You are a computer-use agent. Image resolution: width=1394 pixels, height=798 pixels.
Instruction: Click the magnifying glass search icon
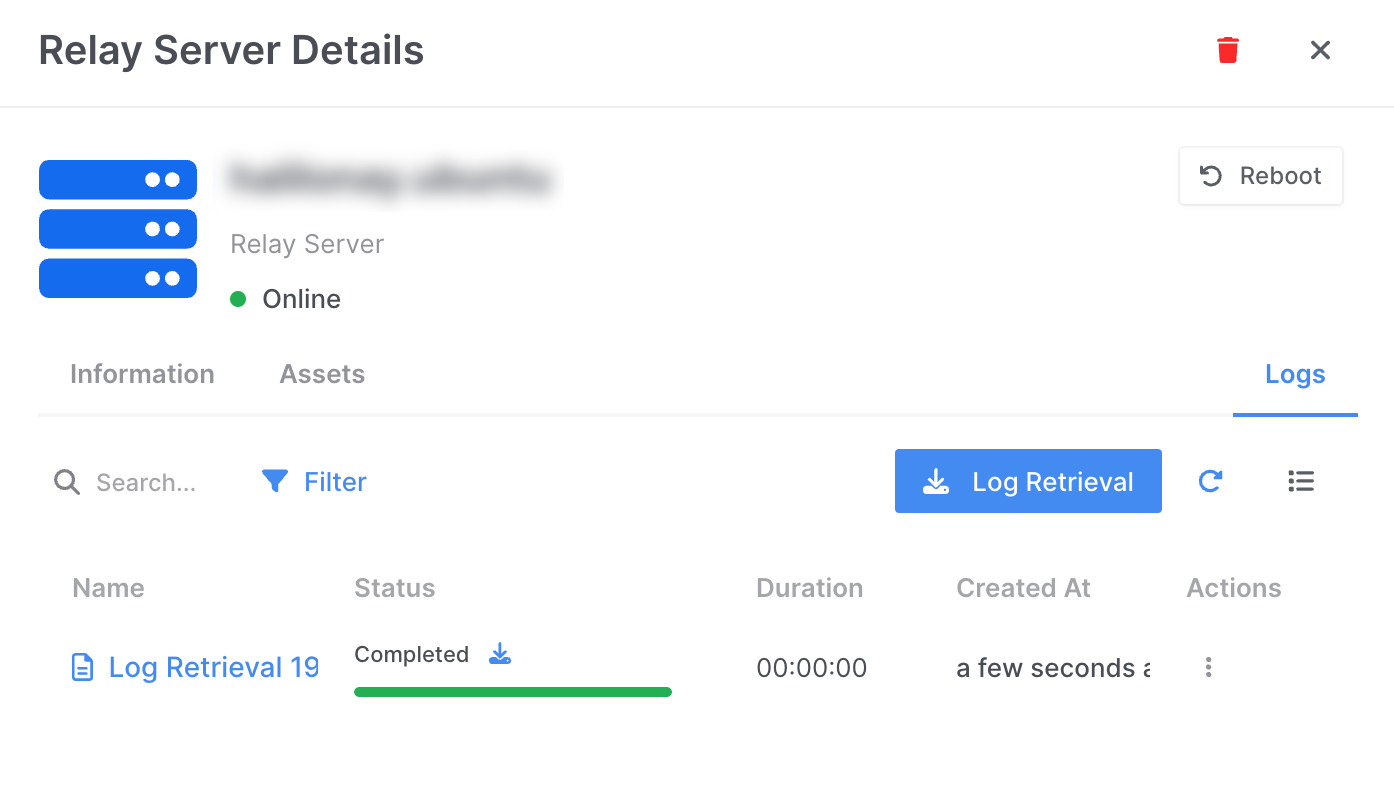[67, 483]
